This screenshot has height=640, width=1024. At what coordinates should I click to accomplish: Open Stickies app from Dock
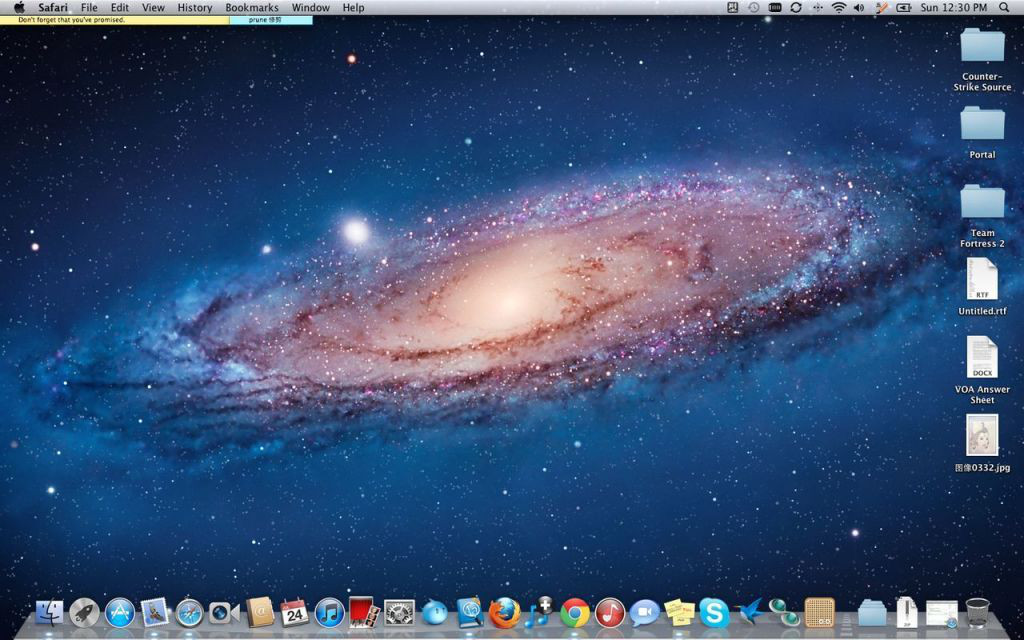click(679, 612)
